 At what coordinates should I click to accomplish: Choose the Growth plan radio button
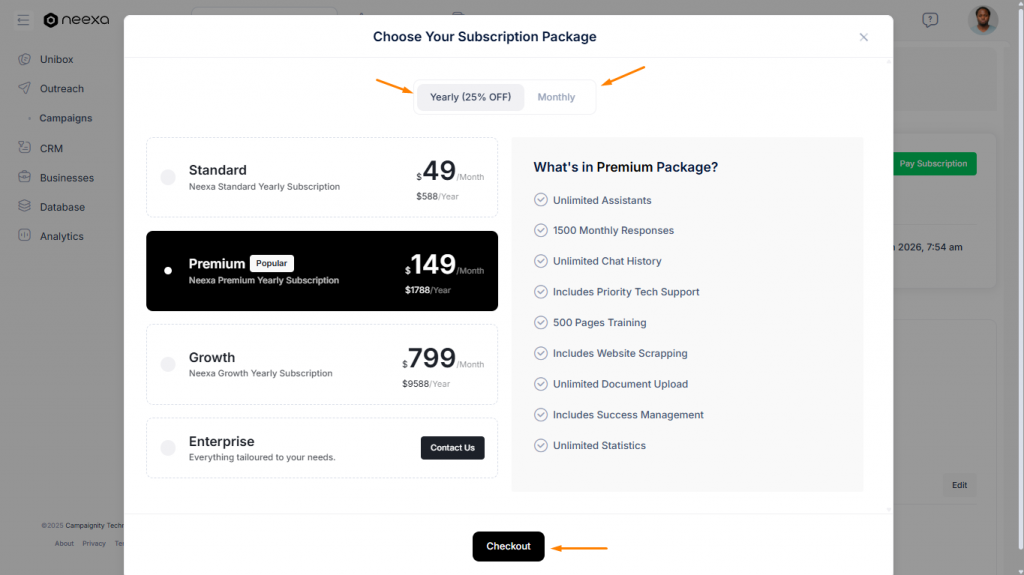(168, 364)
